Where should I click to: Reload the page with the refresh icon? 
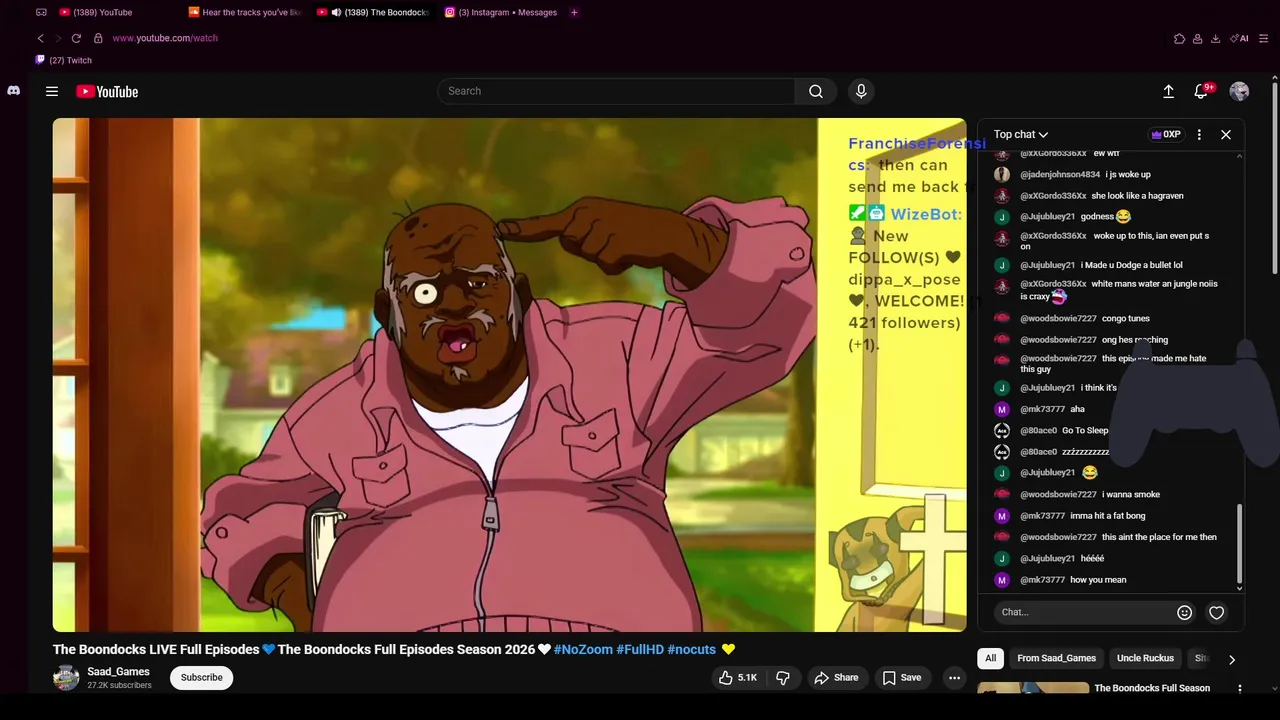pyautogui.click(x=76, y=38)
